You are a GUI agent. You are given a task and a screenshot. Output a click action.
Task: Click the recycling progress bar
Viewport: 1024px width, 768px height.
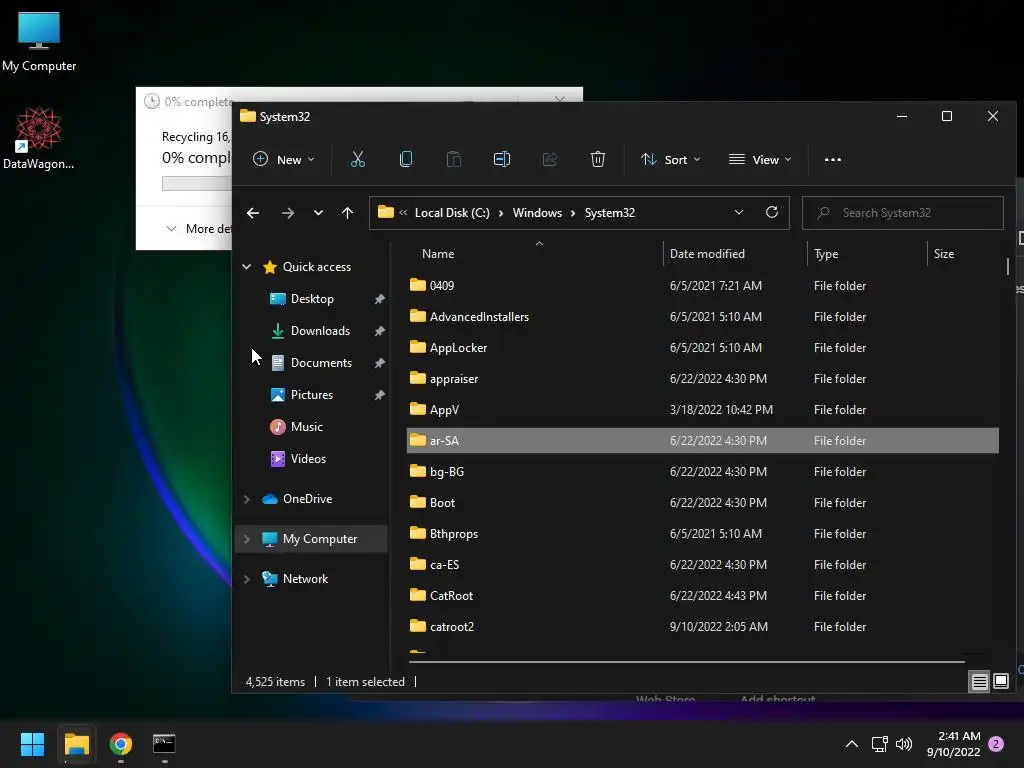[x=197, y=184]
